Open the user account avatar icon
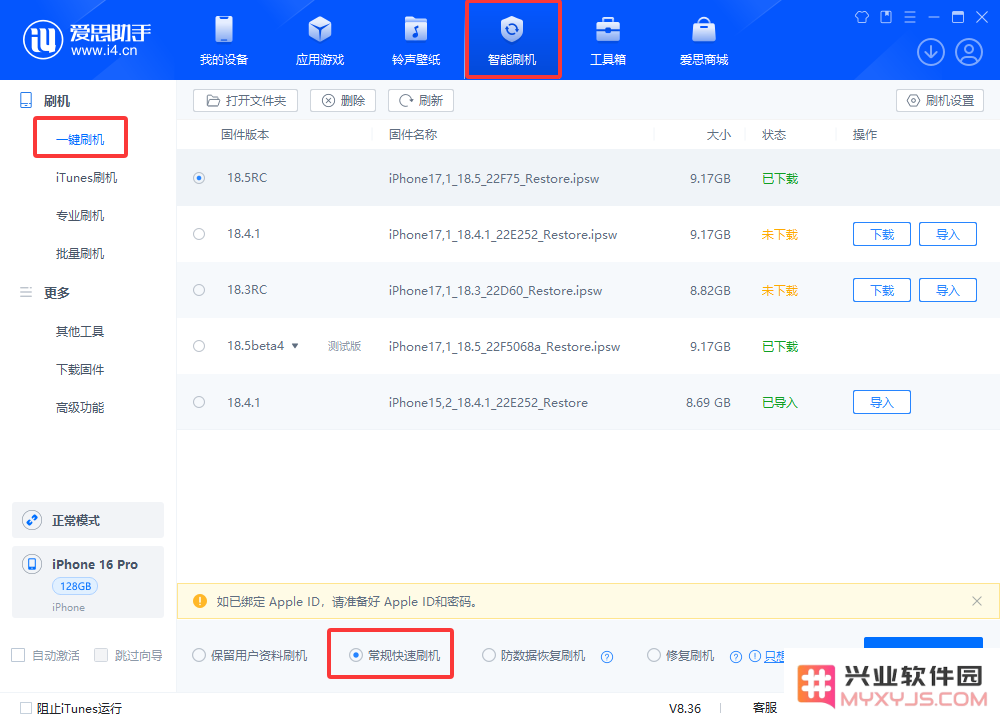Image resolution: width=1000 pixels, height=723 pixels. [x=969, y=52]
